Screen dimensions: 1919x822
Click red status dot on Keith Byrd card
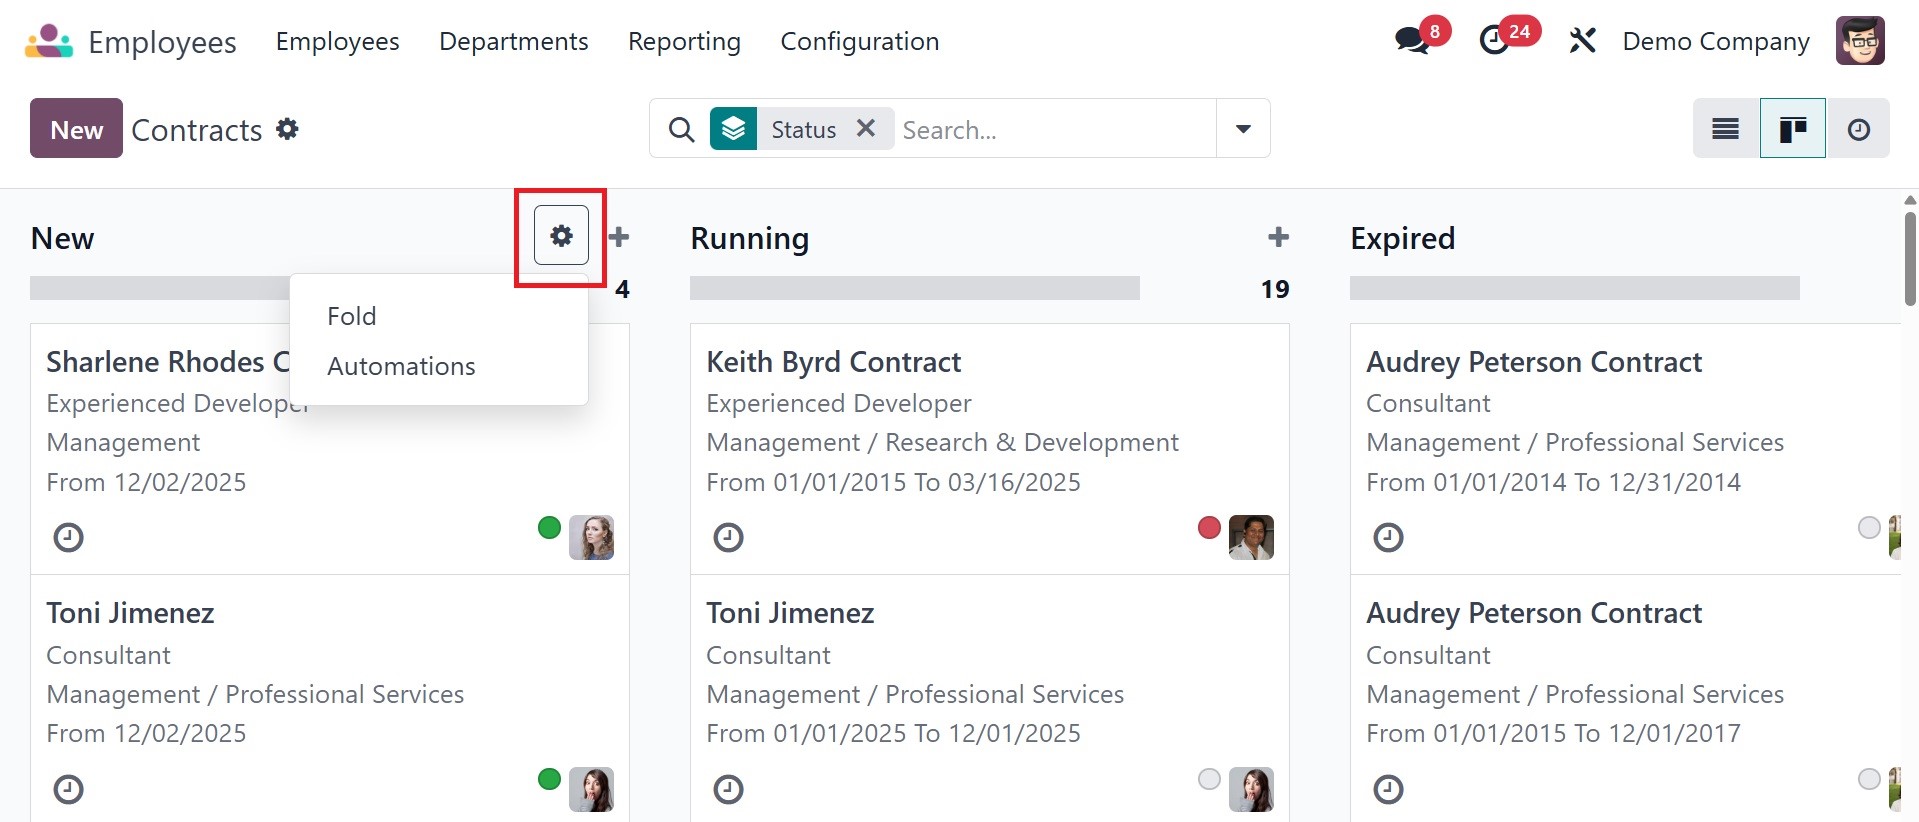click(1209, 527)
